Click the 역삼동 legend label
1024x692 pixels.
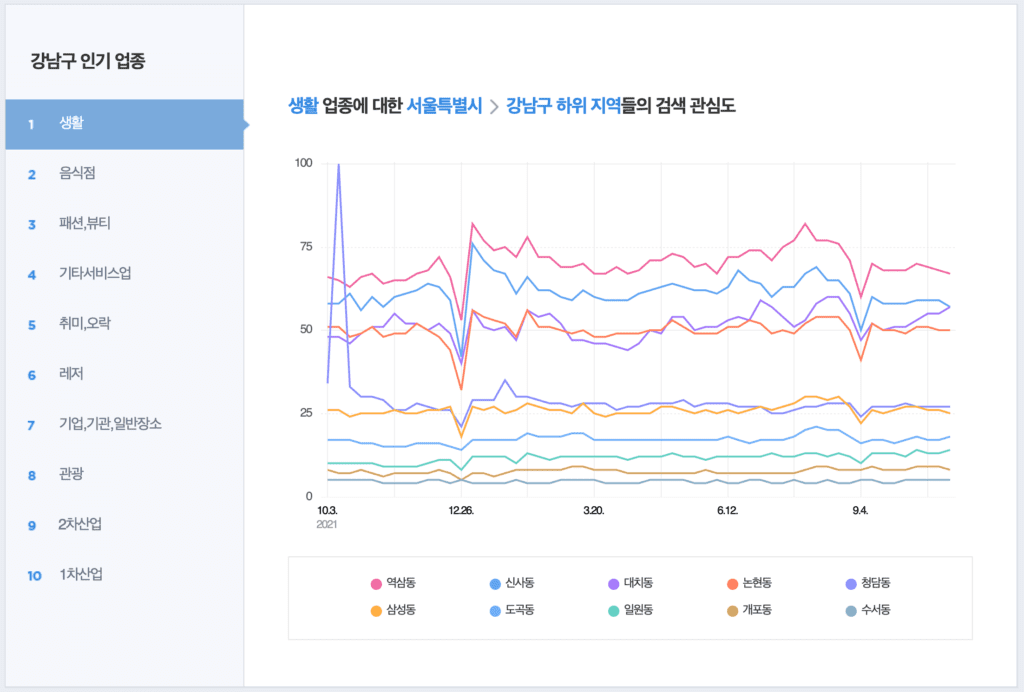tap(401, 583)
